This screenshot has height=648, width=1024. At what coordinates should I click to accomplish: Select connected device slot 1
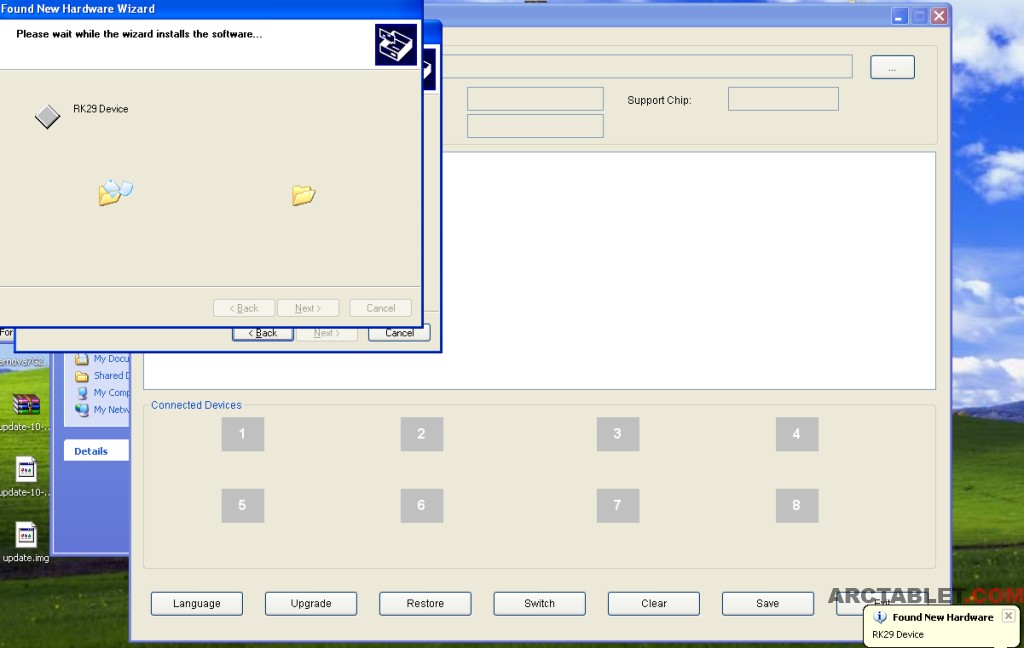[242, 434]
